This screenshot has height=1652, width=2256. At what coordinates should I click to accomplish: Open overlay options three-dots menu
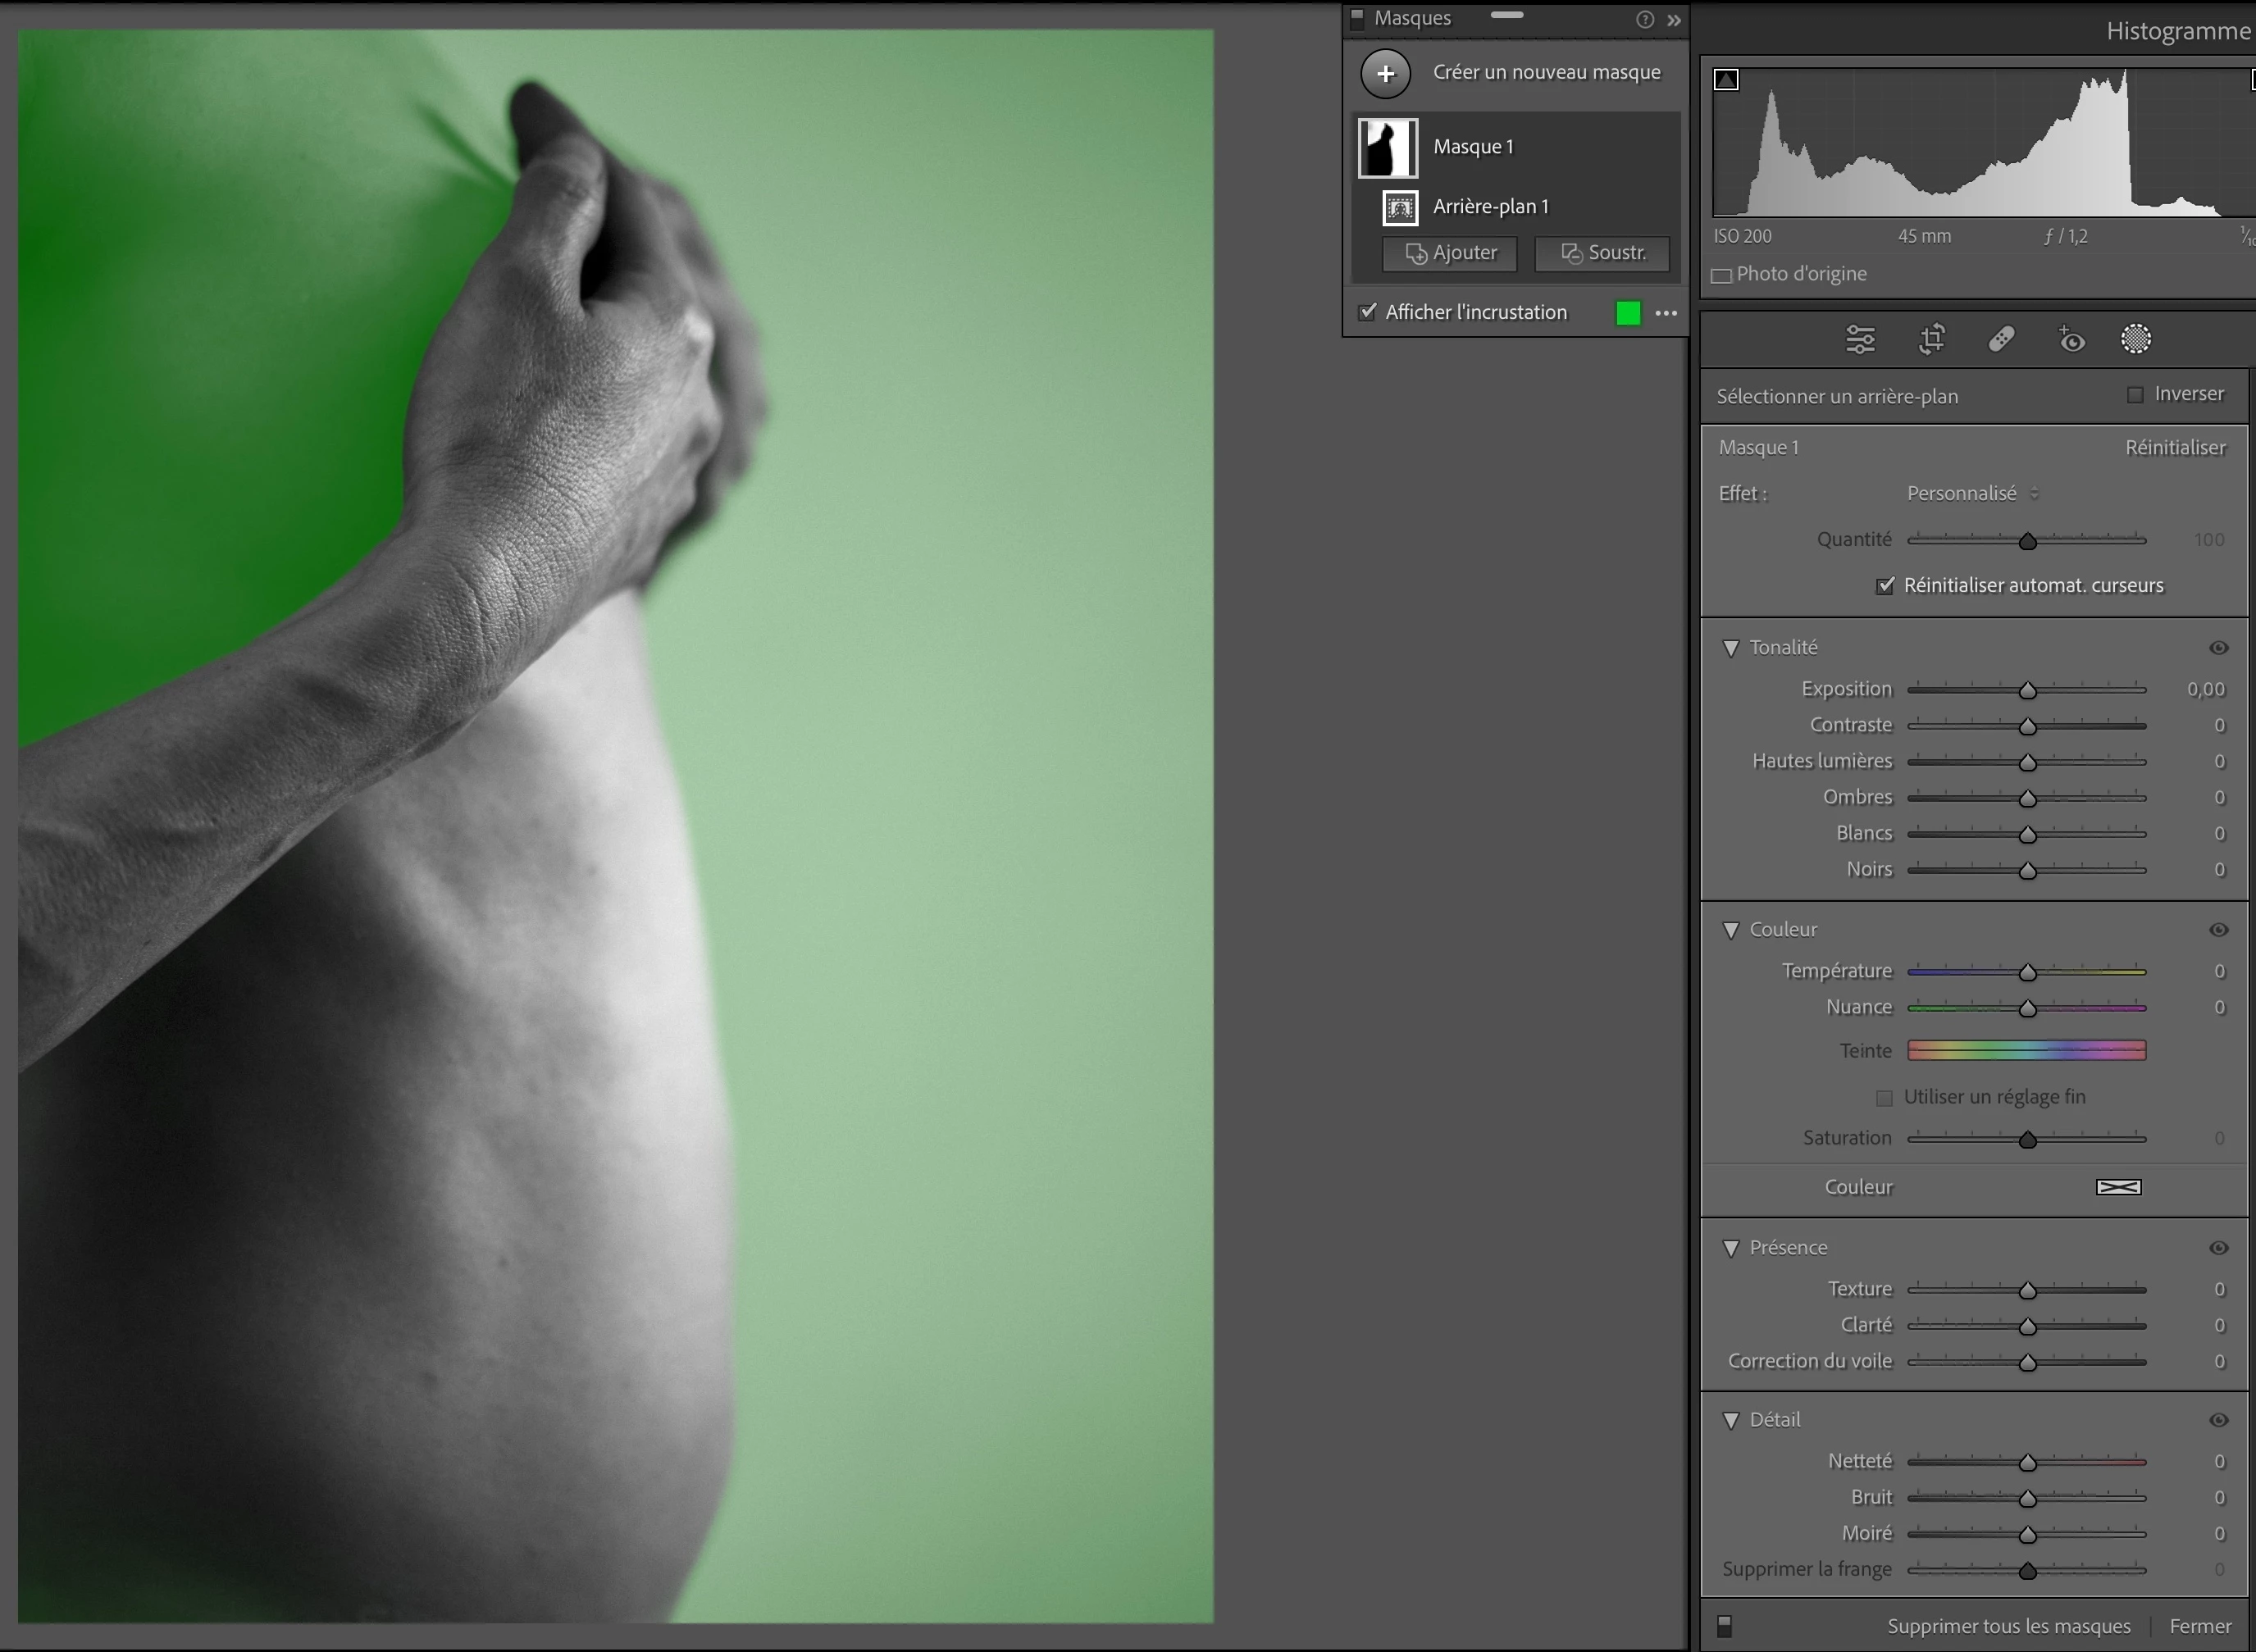point(1666,313)
